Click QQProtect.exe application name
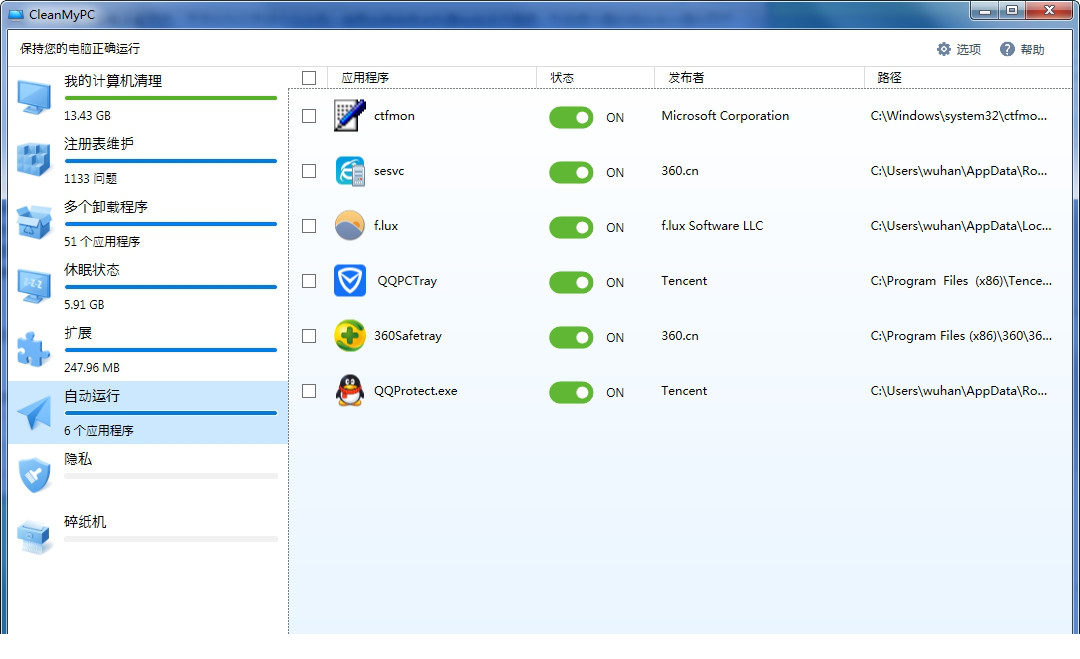 click(x=415, y=391)
